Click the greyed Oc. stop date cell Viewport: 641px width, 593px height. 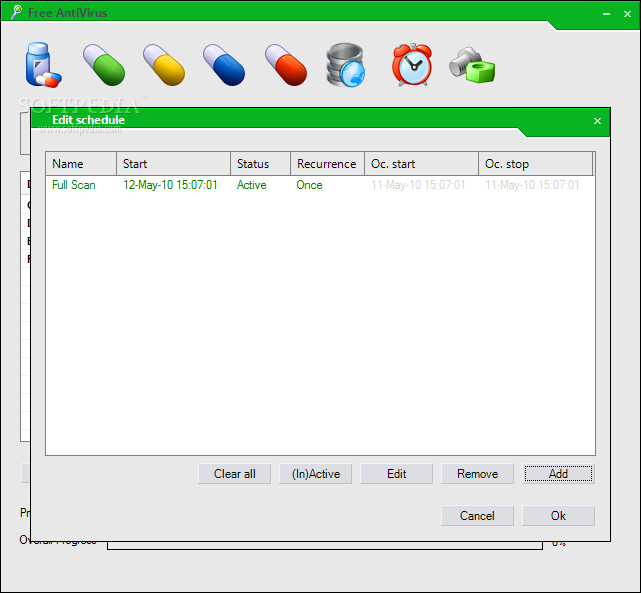(532, 185)
